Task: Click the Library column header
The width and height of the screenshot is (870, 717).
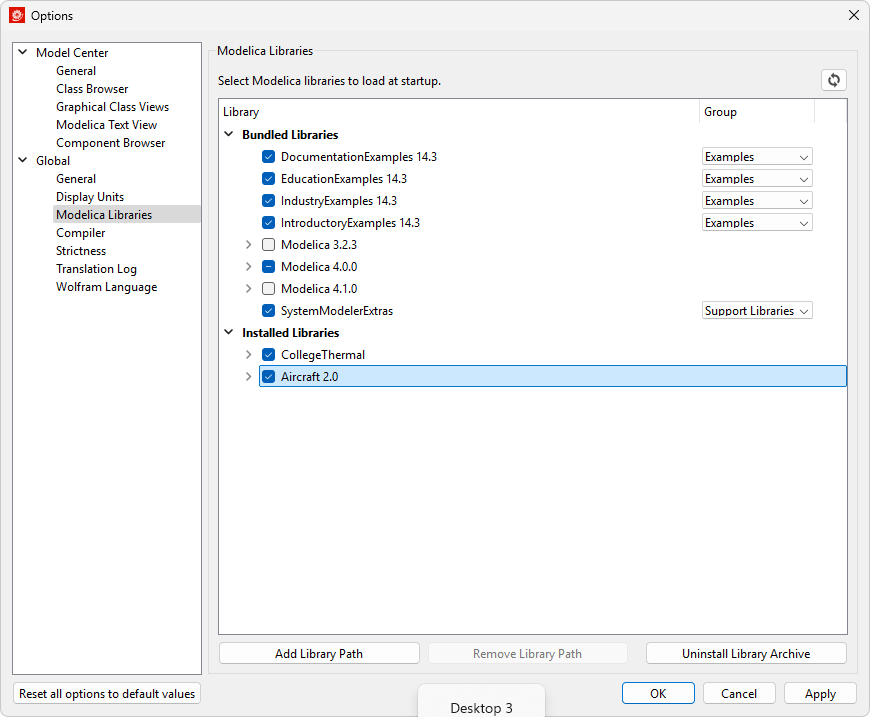Action: click(x=459, y=112)
